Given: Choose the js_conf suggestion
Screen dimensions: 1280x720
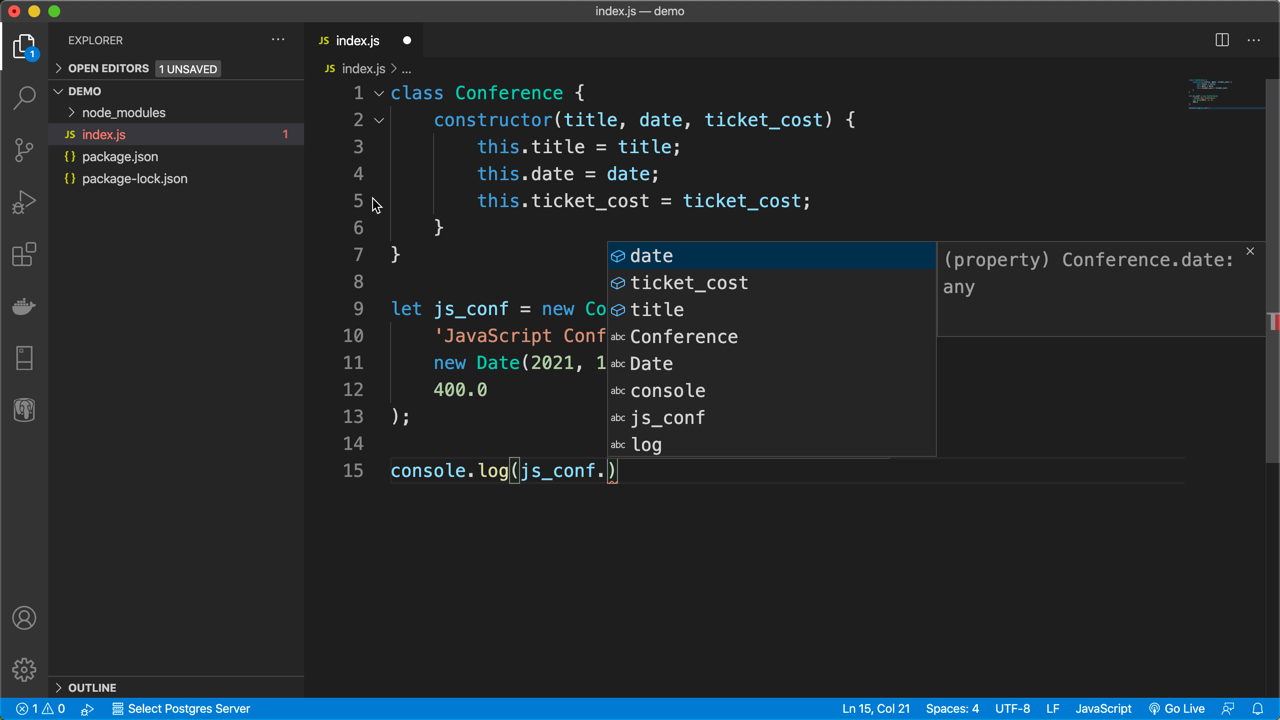Looking at the screenshot, I should (771, 418).
